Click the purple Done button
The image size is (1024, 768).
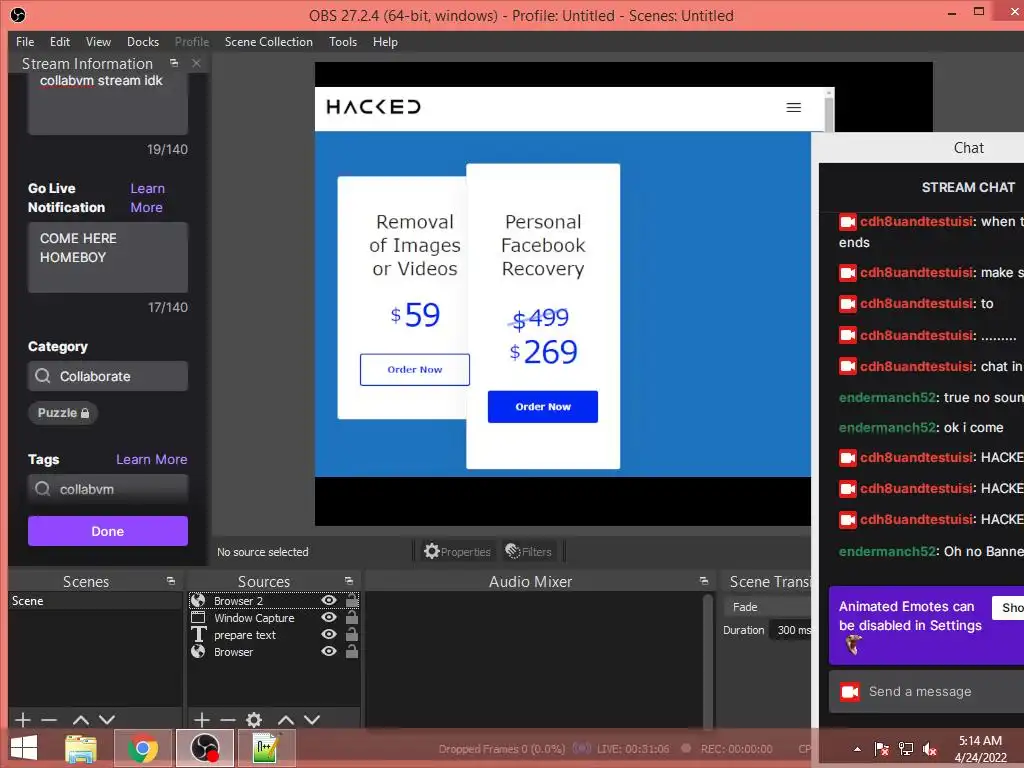[108, 531]
